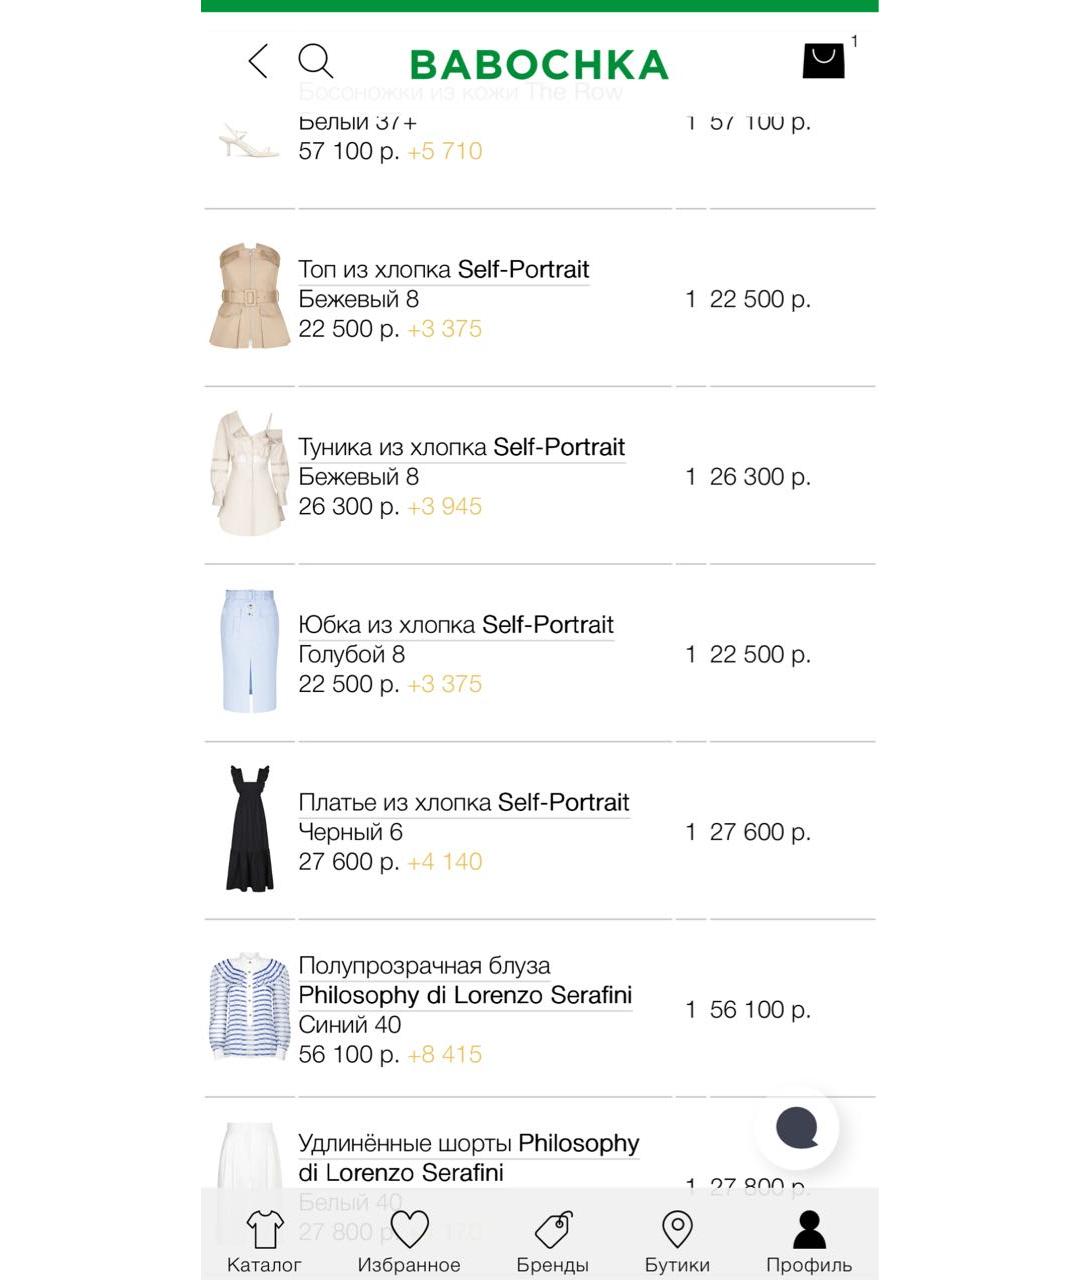Tap the back arrow icon
The width and height of the screenshot is (1080, 1280).
[259, 61]
